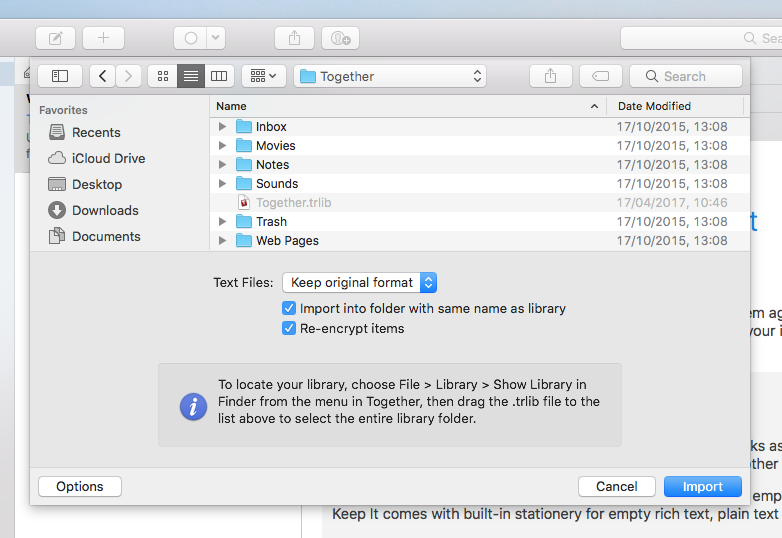The image size is (782, 538).
Task: Click the compose new note icon in Keep It toolbar
Action: [x=55, y=38]
